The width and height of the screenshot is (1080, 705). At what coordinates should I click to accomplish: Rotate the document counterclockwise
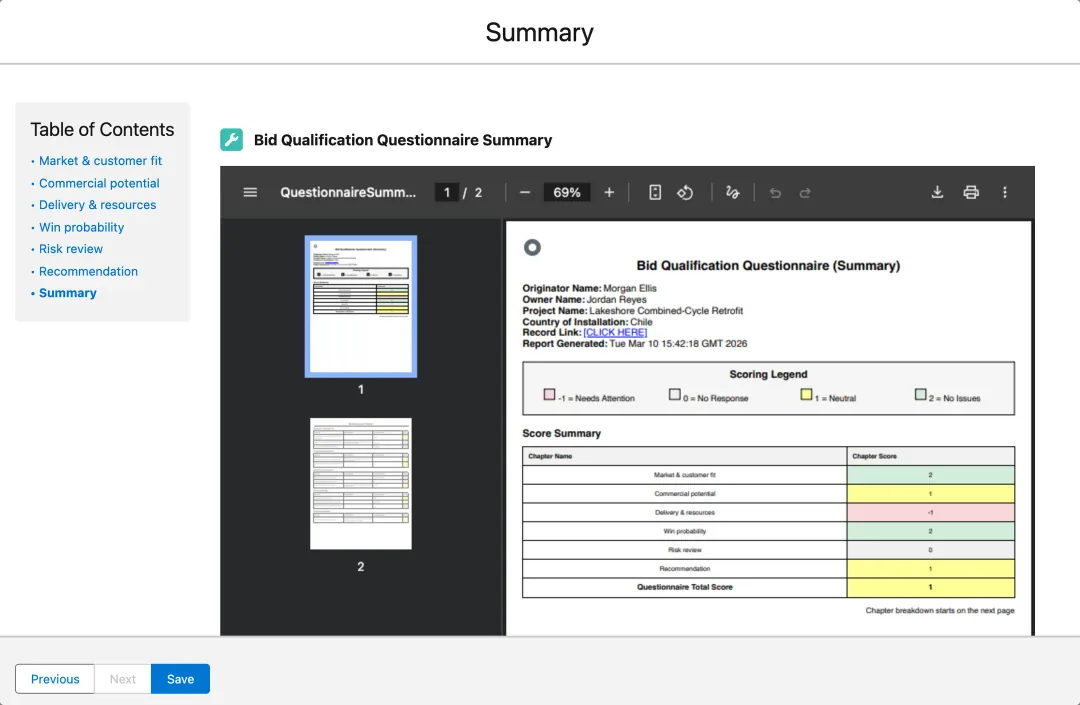tap(685, 192)
